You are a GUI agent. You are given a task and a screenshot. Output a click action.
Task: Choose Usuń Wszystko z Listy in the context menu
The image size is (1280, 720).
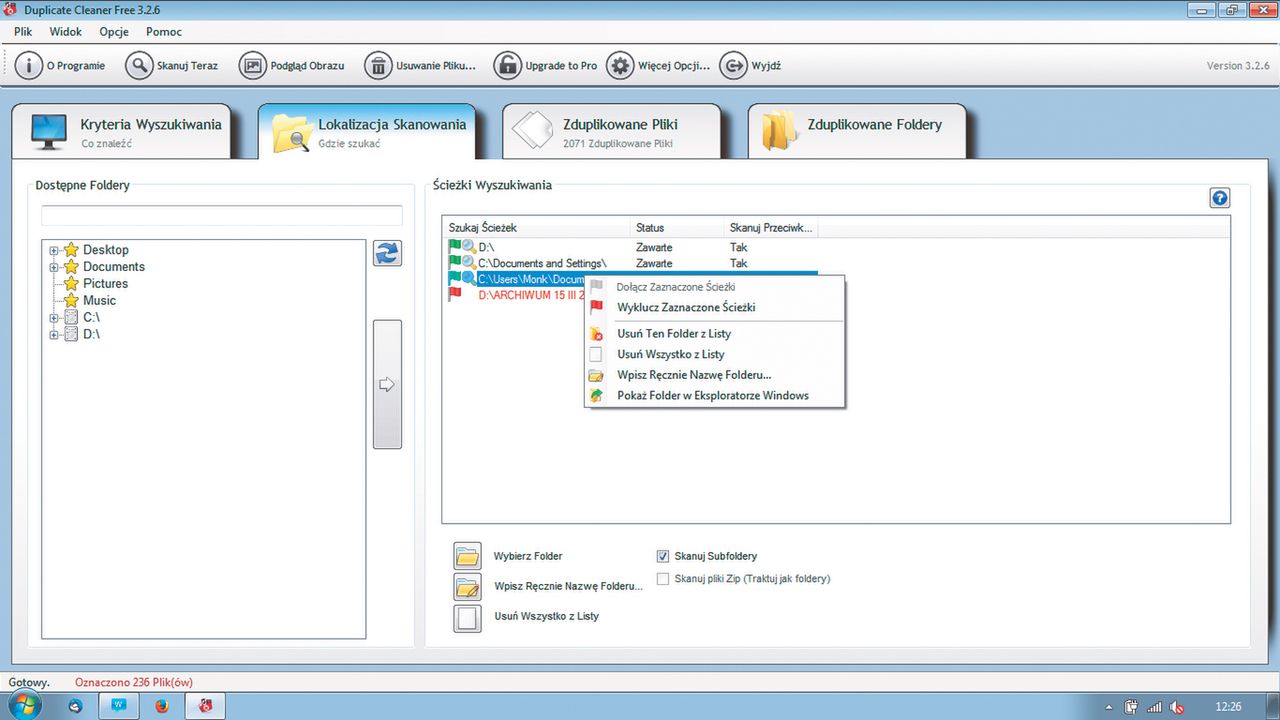pyautogui.click(x=715, y=354)
